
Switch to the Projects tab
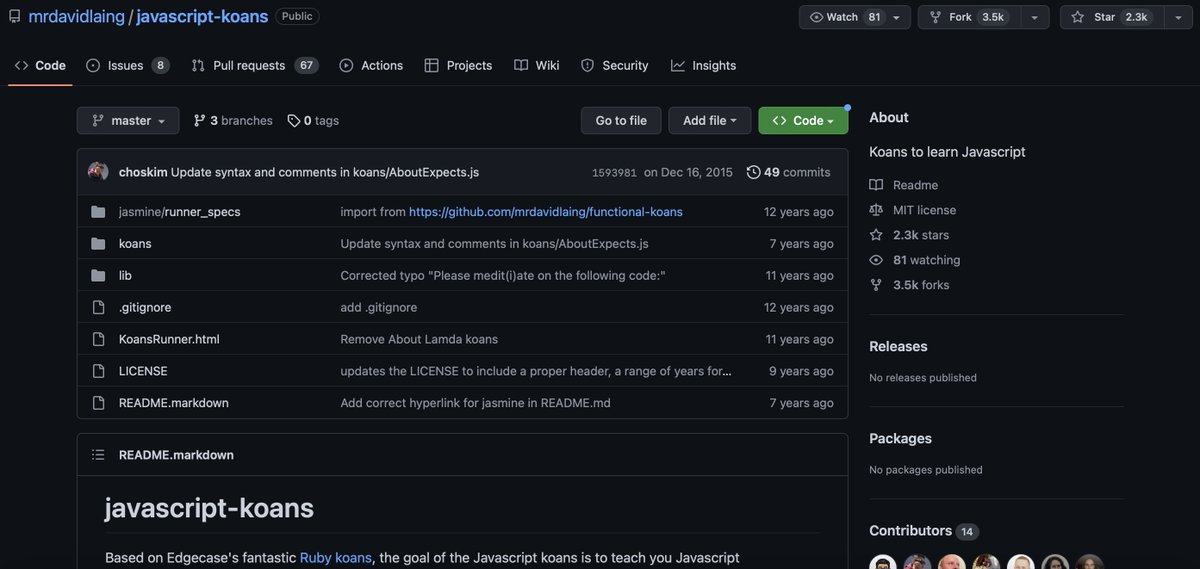458,65
